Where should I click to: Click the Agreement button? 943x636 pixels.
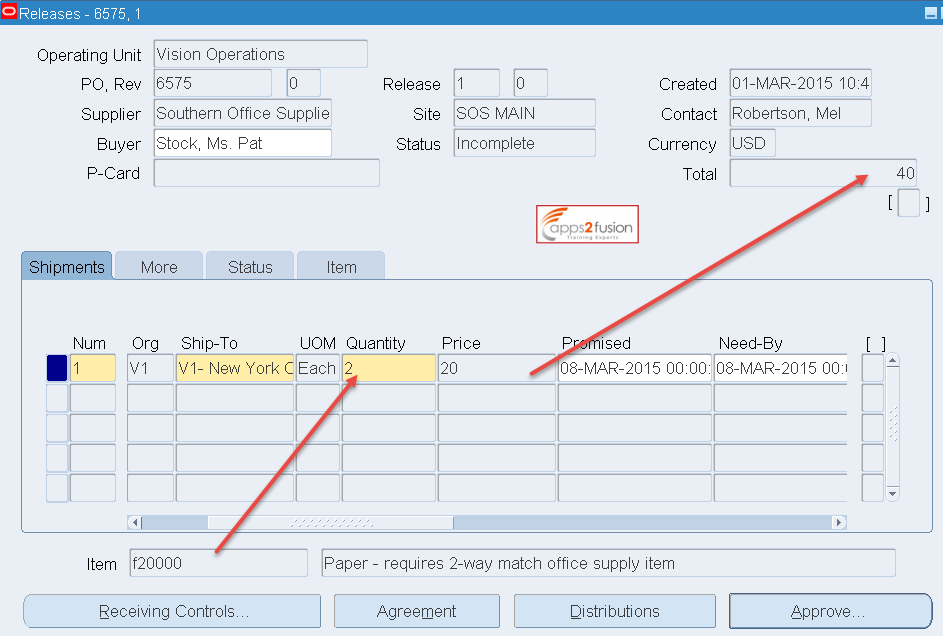417,611
